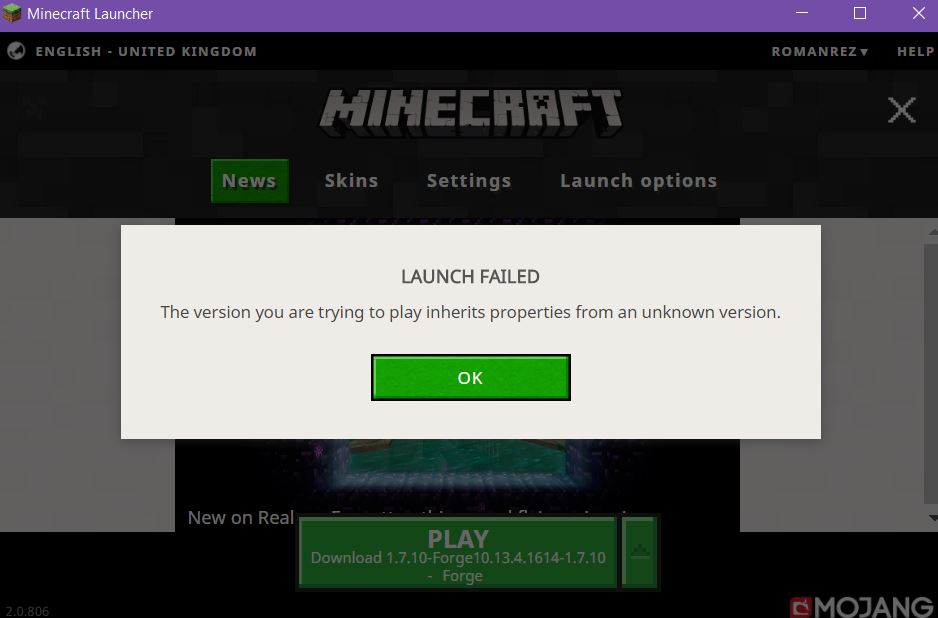
Task: Switch to the News tab
Action: [249, 181]
